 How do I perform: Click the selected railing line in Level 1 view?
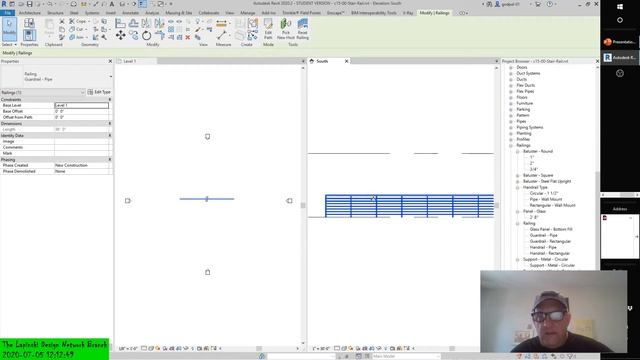click(x=207, y=199)
